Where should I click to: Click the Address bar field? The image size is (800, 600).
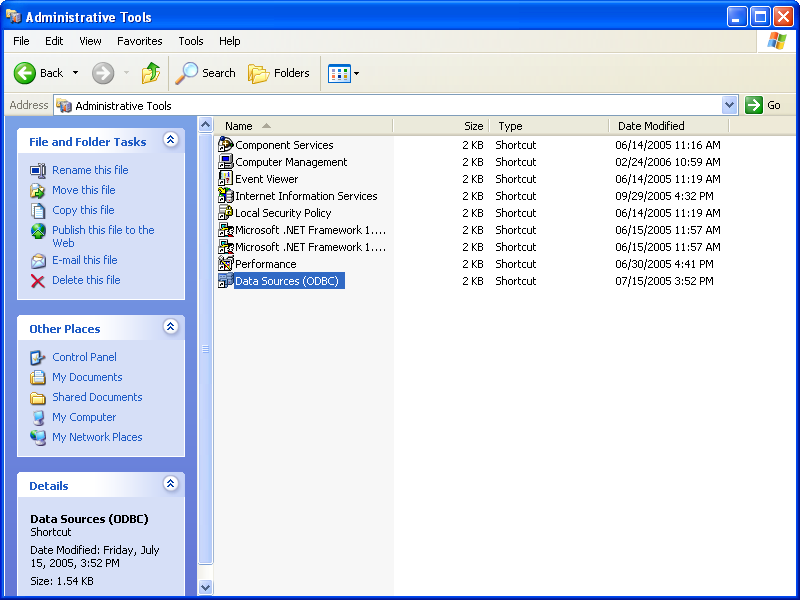click(x=388, y=106)
